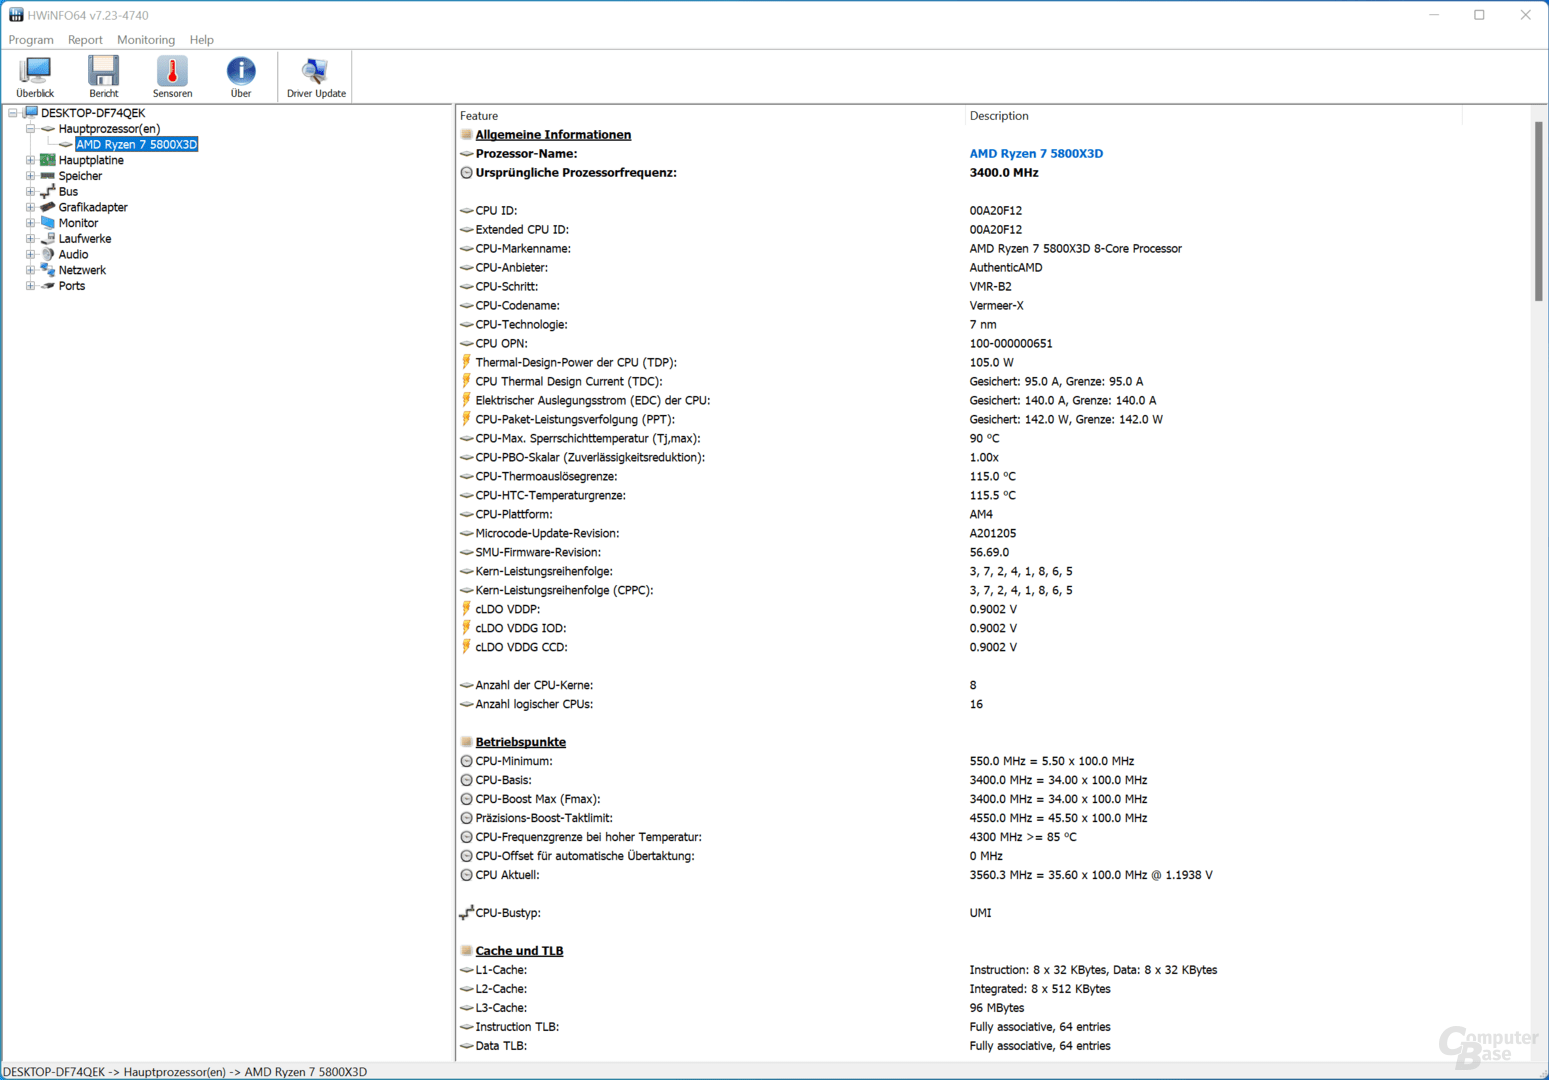Click the Allgemeine Informationen section icon
Image resolution: width=1549 pixels, height=1080 pixels.
[x=466, y=135]
